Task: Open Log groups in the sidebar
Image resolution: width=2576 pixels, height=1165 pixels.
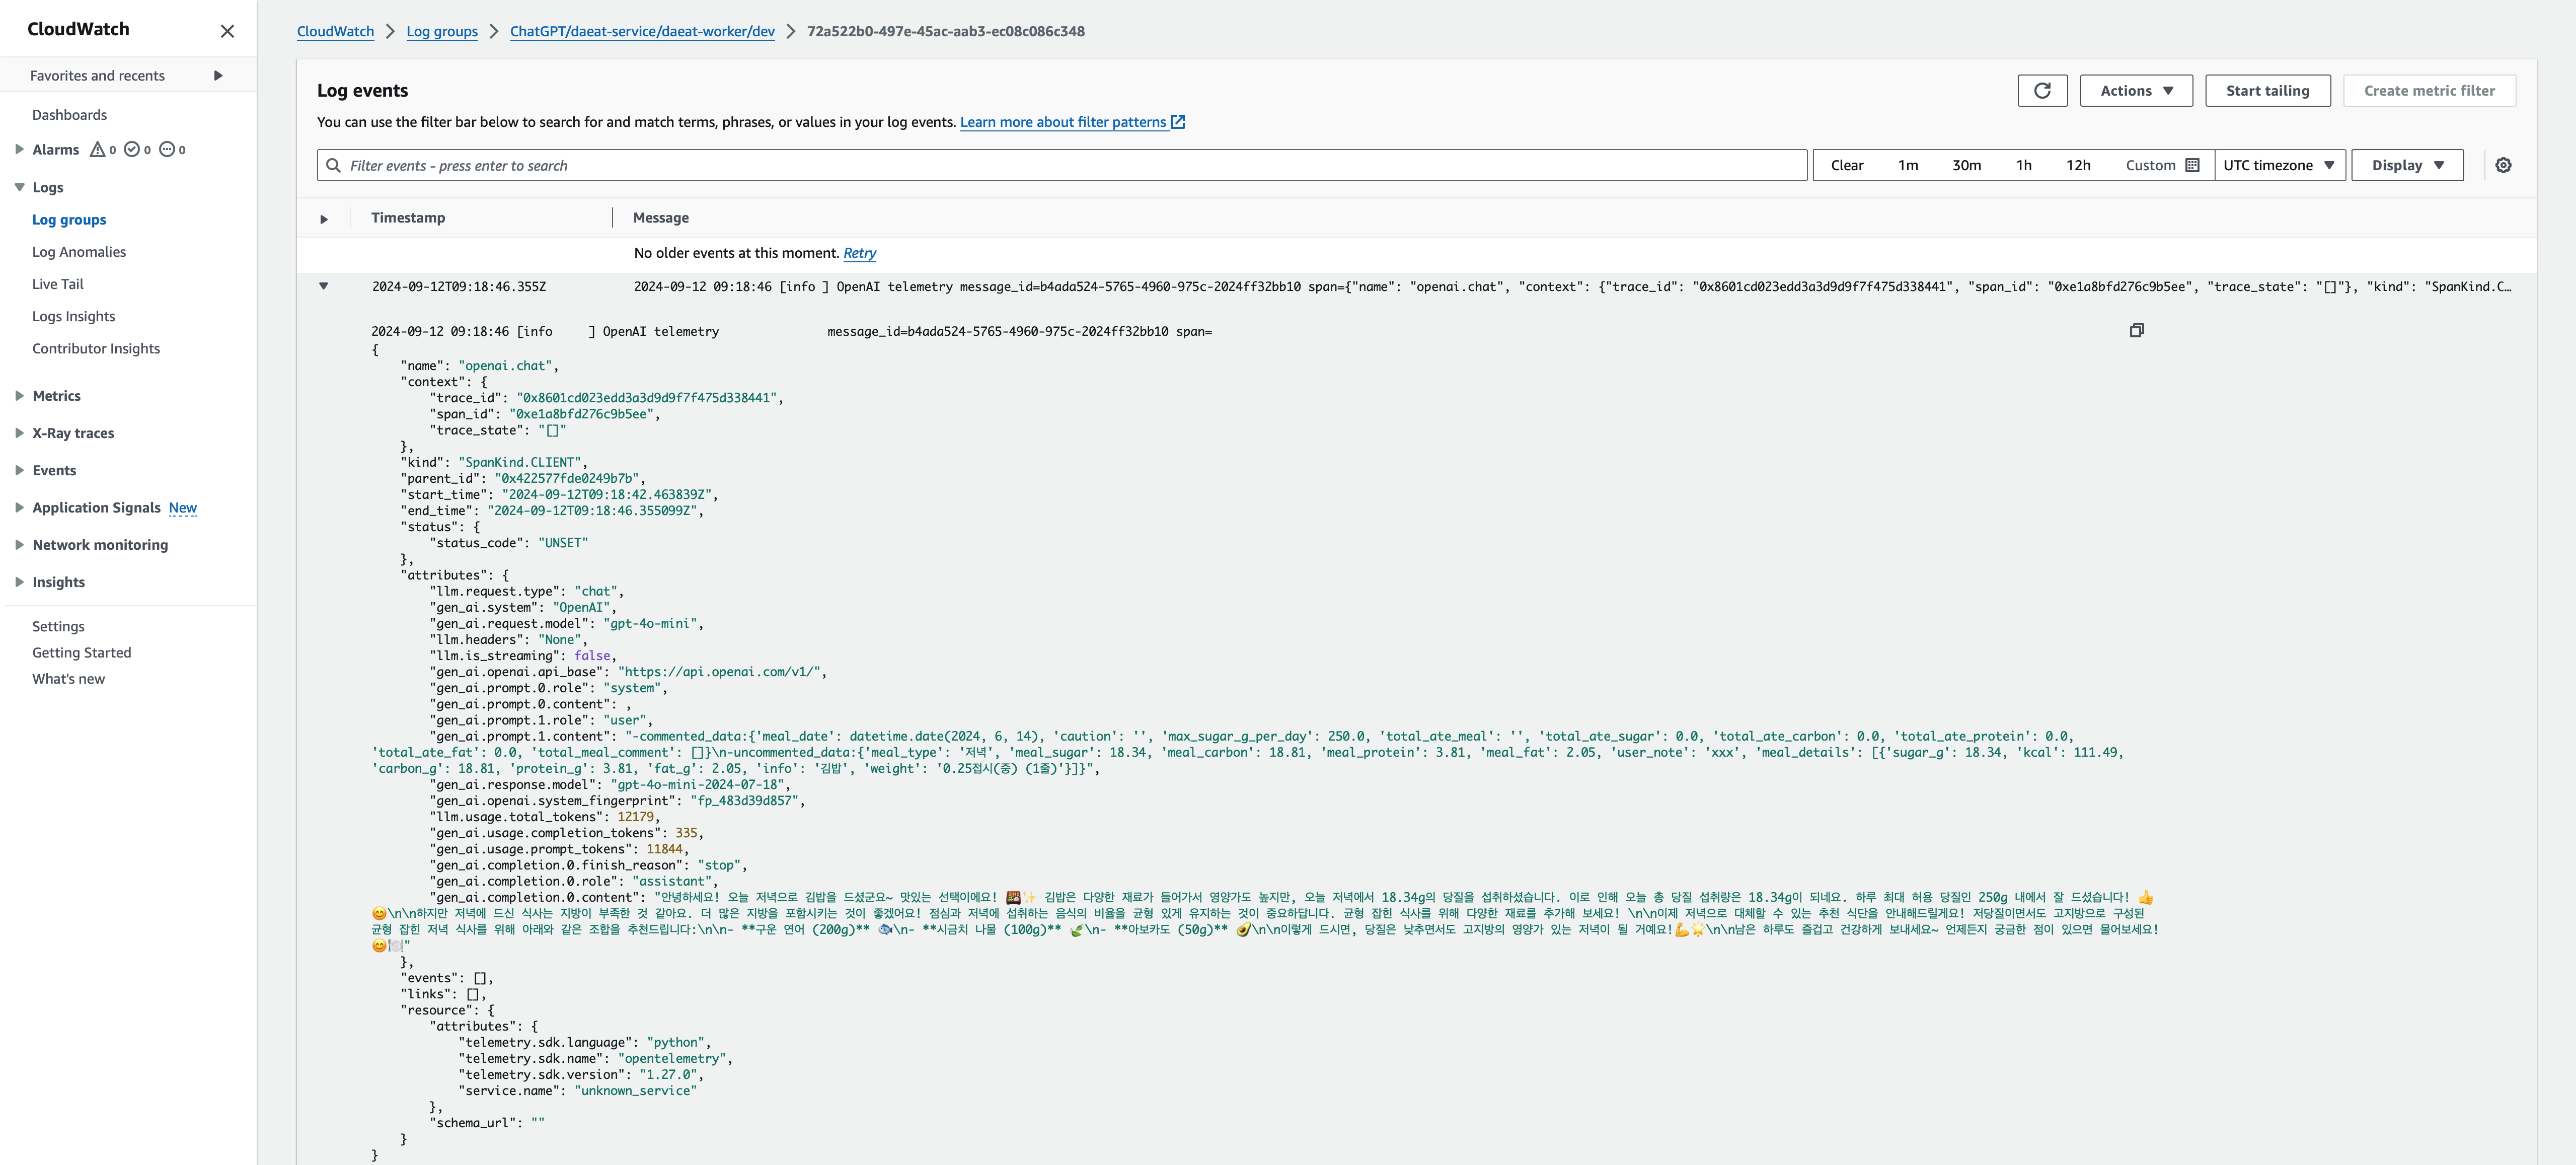Action: pyautogui.click(x=69, y=220)
